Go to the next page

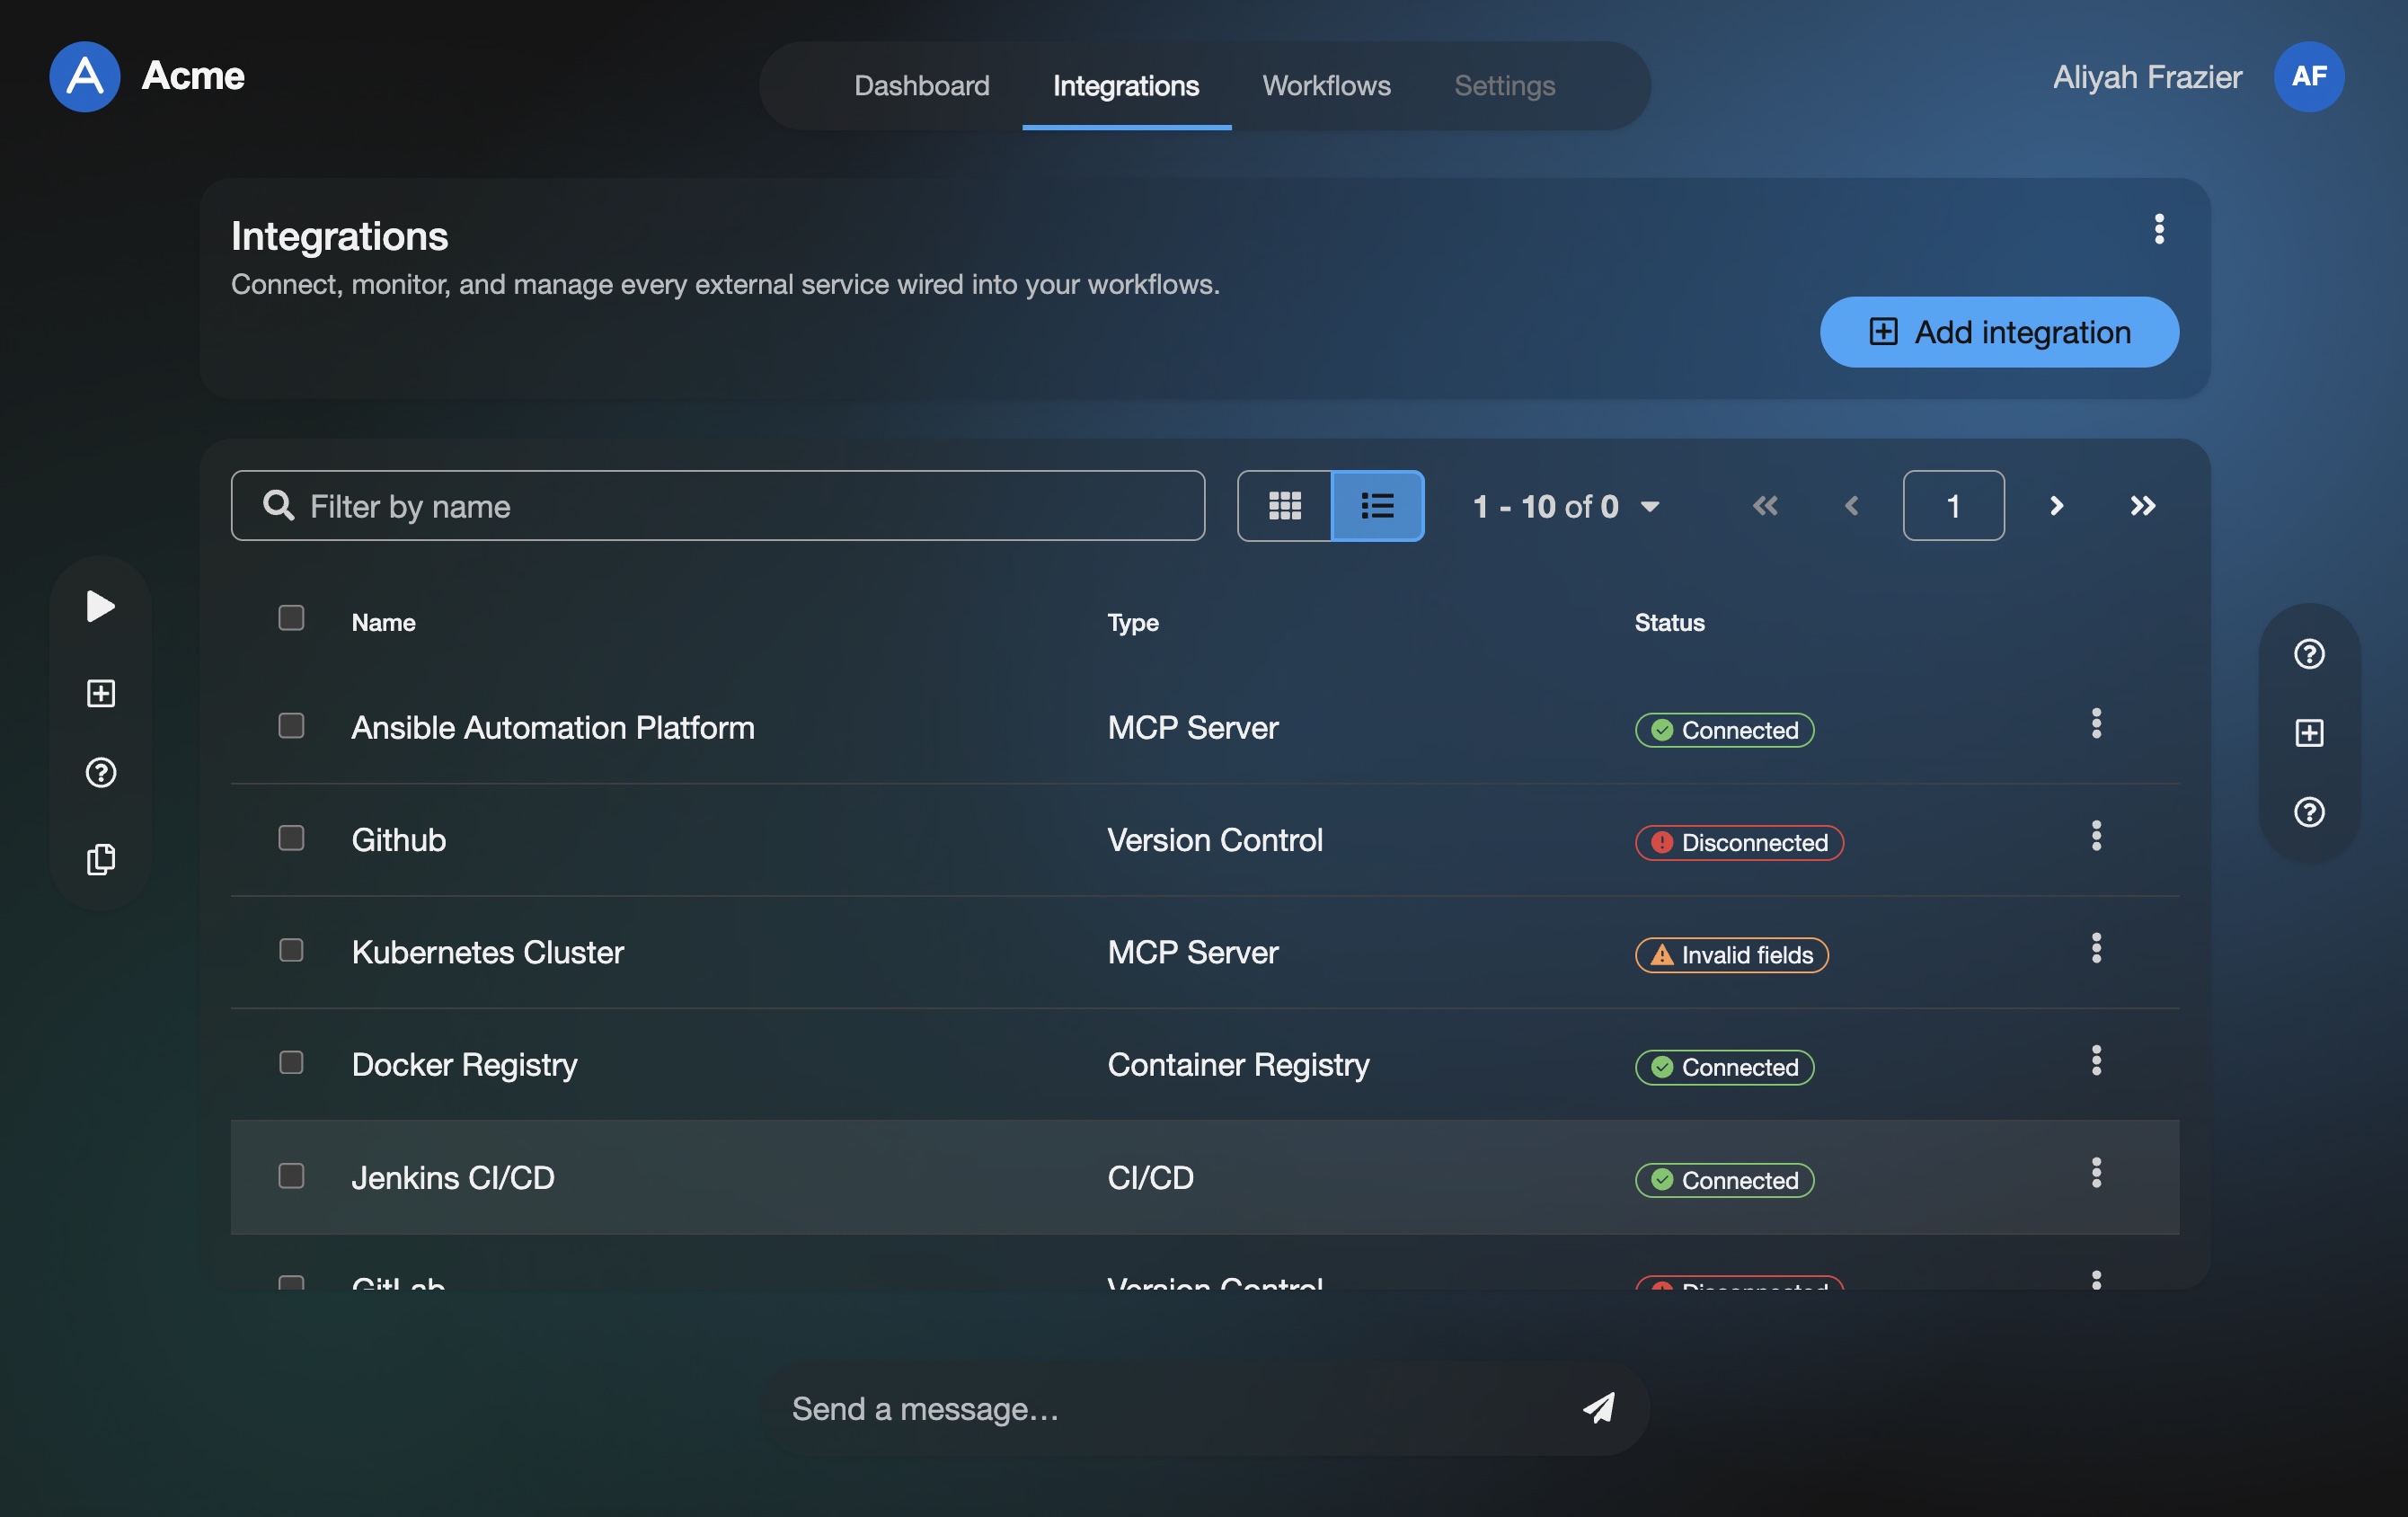(2056, 506)
